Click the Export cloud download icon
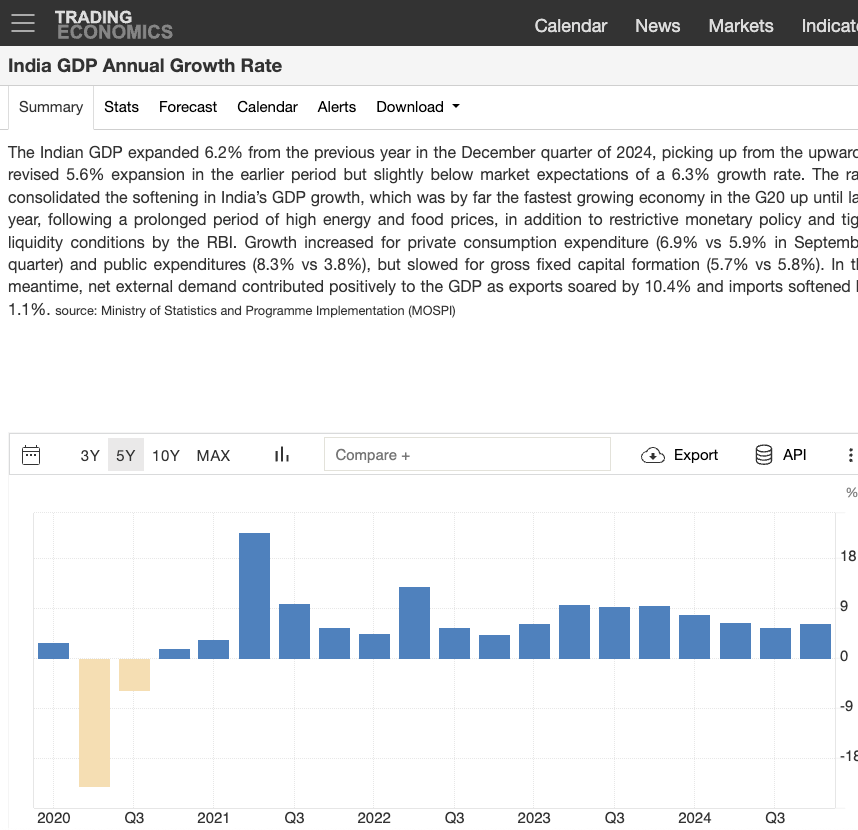The width and height of the screenshot is (858, 830). point(653,455)
